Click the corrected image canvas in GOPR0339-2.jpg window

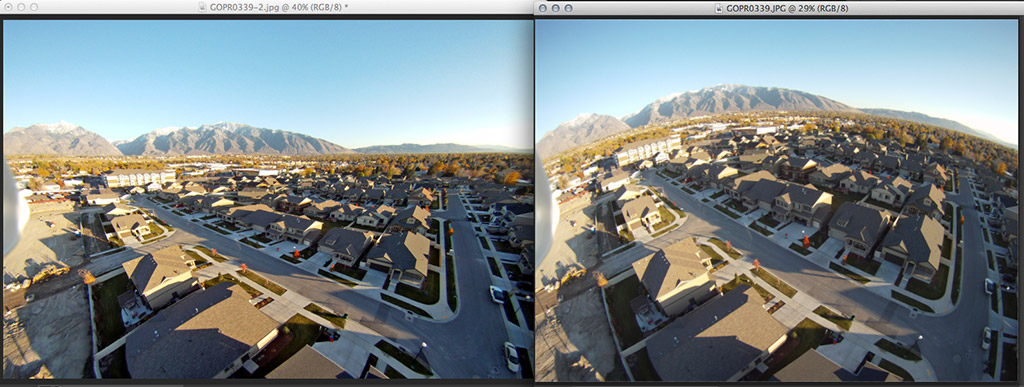(268, 199)
